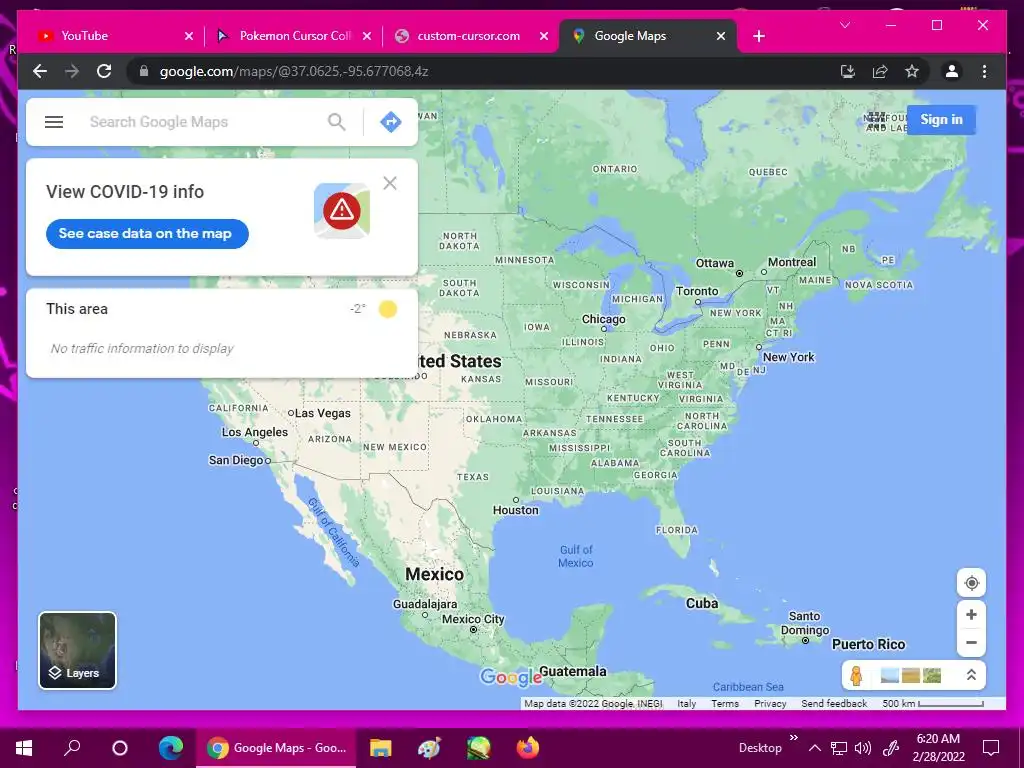Open the Windows Start menu
Image resolution: width=1024 pixels, height=768 pixels.
[x=24, y=748]
